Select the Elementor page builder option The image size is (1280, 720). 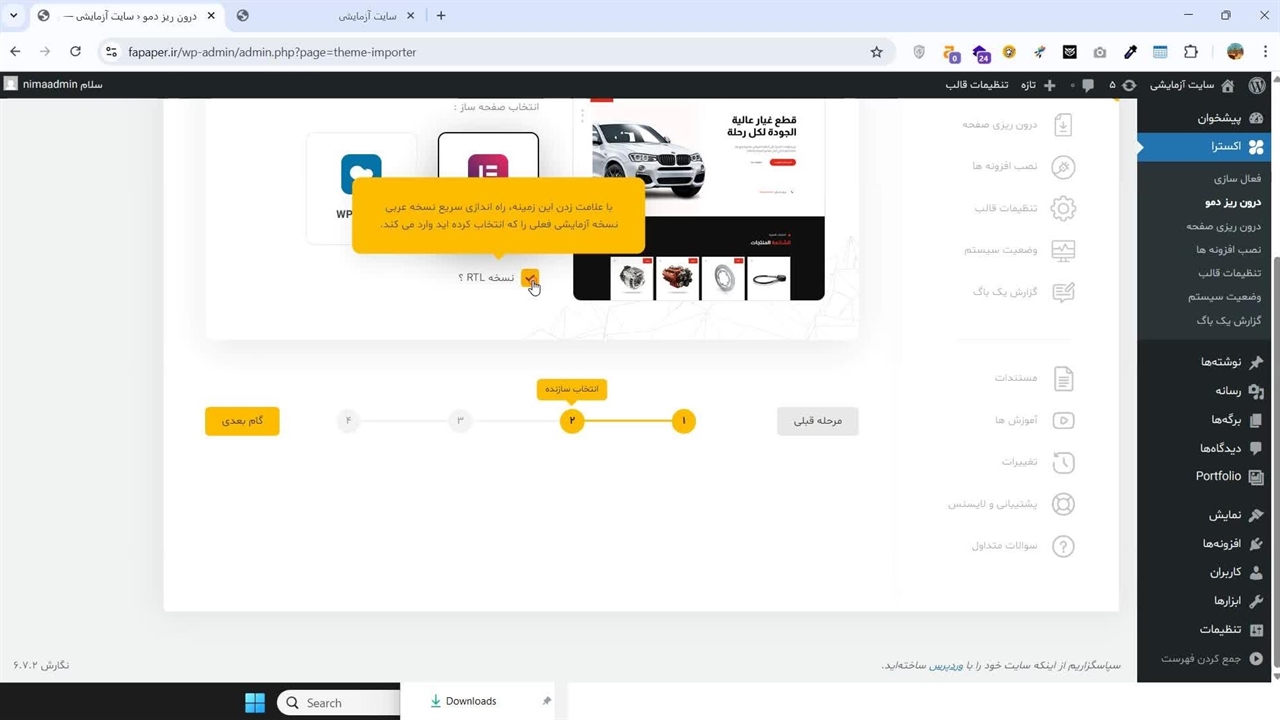coord(488,170)
